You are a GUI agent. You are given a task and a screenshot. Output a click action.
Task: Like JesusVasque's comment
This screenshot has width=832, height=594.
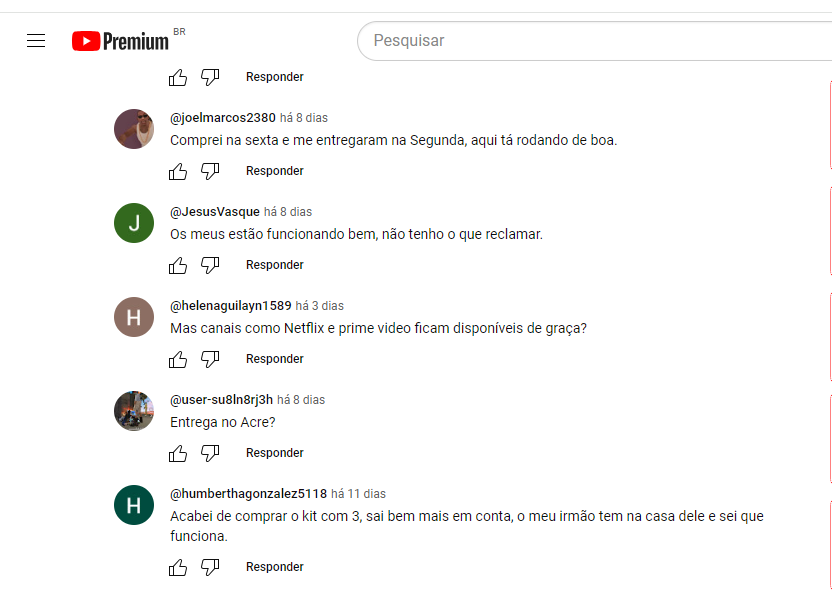tap(178, 265)
